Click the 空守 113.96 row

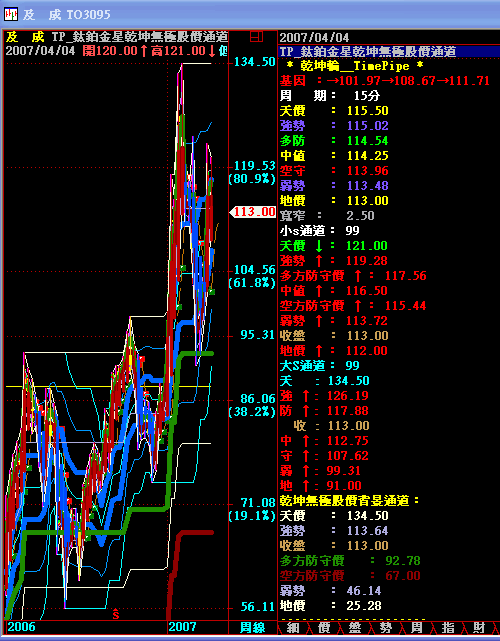334,170
